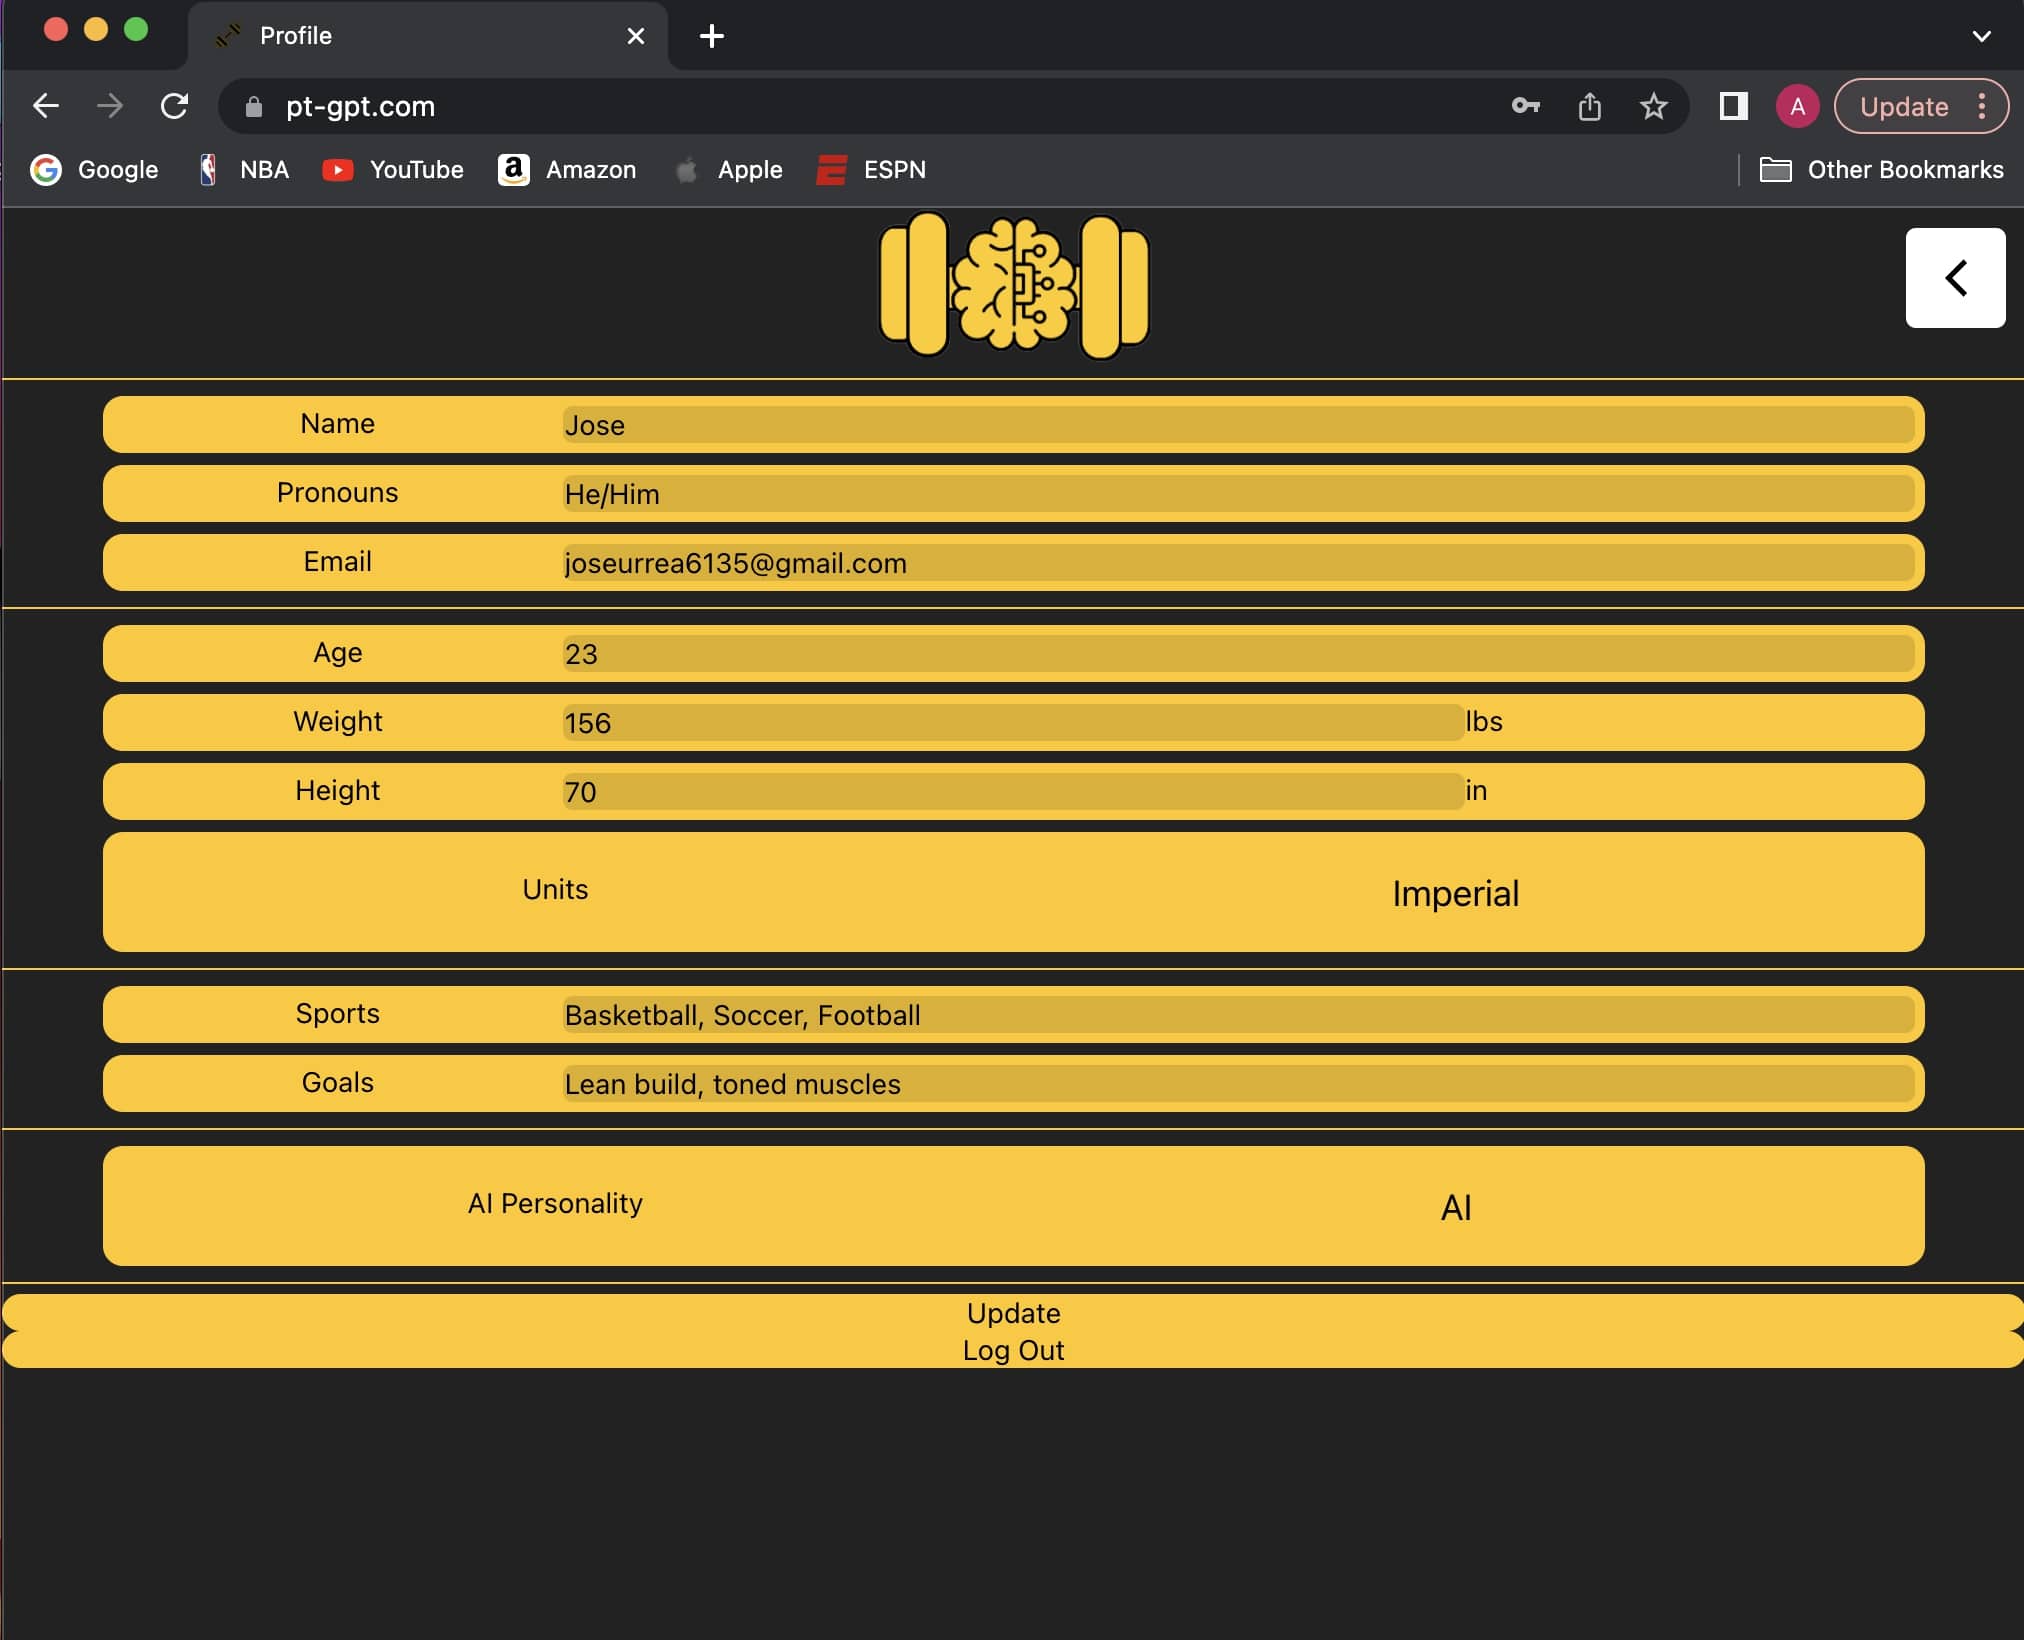Open the share page icon
This screenshot has width=2024, height=1640.
[1589, 106]
